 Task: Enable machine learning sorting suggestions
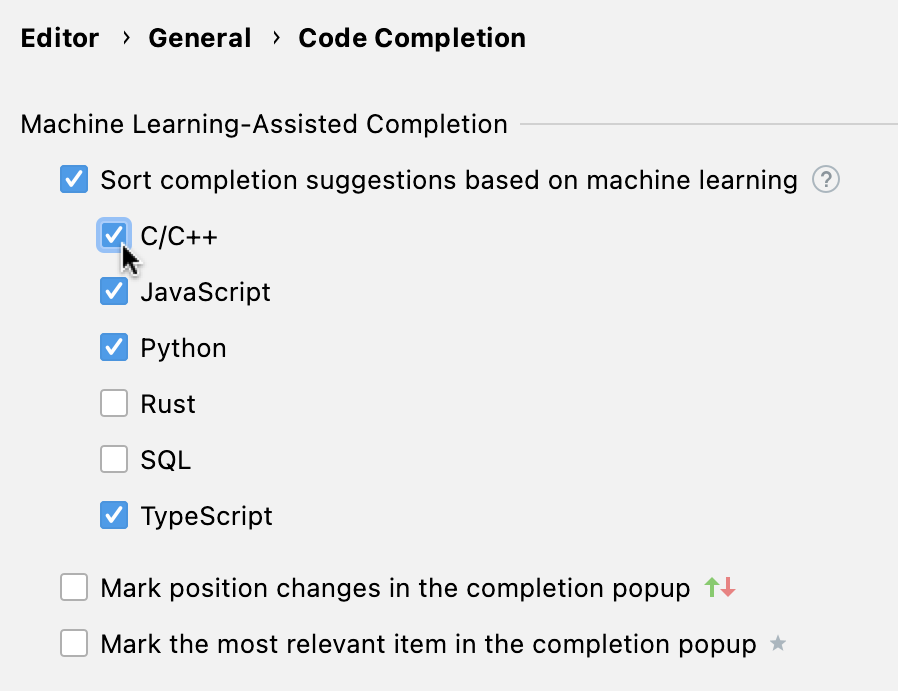[73, 180]
